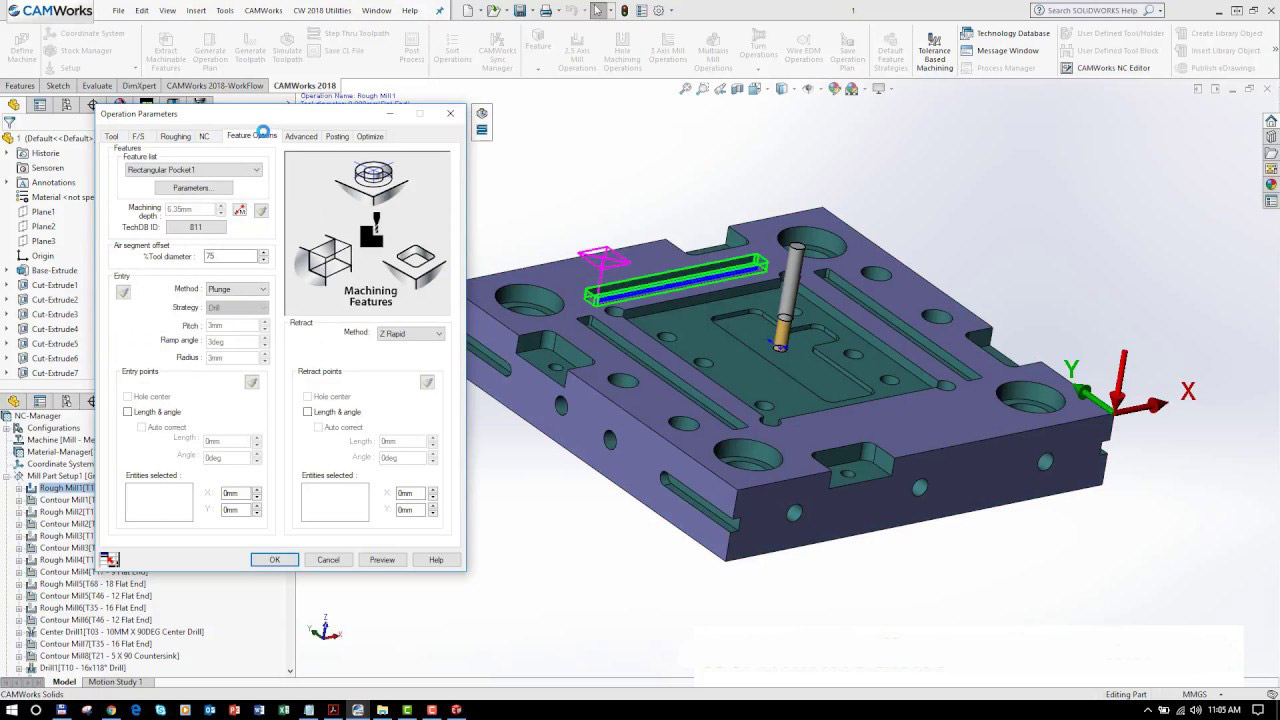Screen dimensions: 1280x720
Task: Toggle Entry points Auto correct checkbox
Action: (x=141, y=427)
